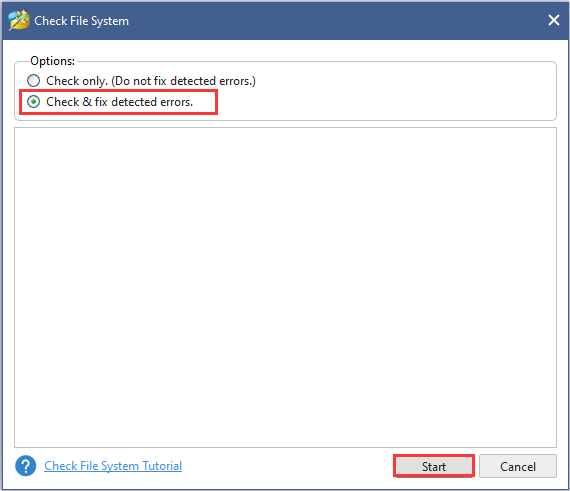Screen dimensions: 570x491
Task: Click the blue question mark help icon
Action: point(25,466)
